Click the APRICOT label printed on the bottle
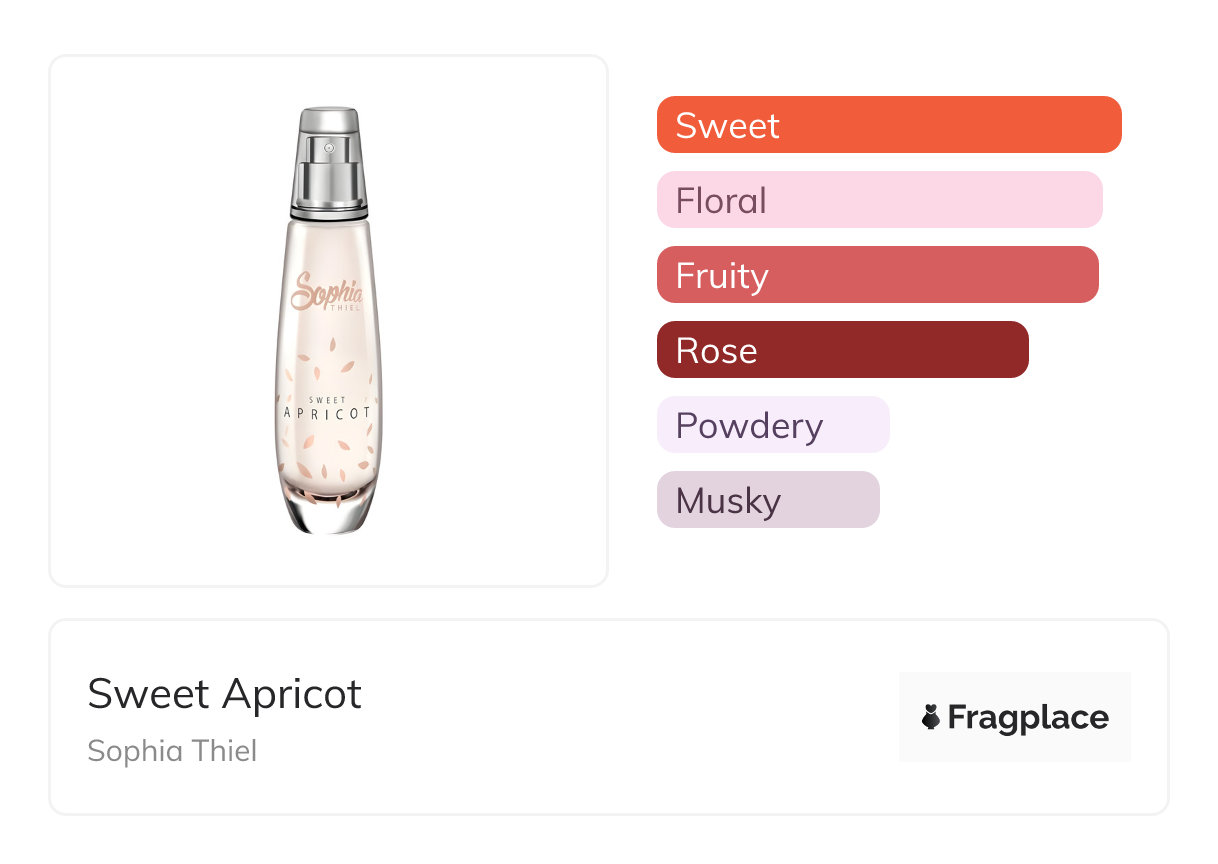The width and height of the screenshot is (1218, 864). pyautogui.click(x=328, y=413)
